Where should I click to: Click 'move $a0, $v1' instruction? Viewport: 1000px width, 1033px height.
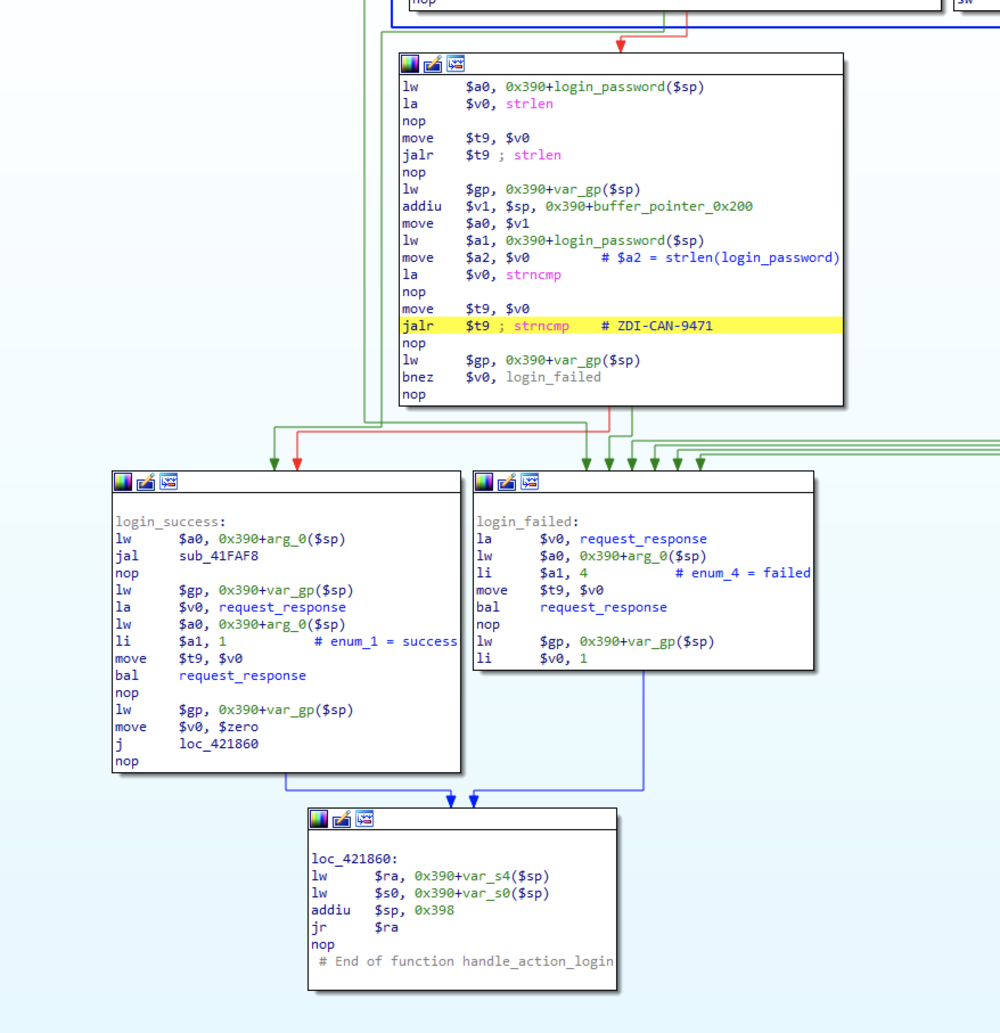(x=466, y=223)
